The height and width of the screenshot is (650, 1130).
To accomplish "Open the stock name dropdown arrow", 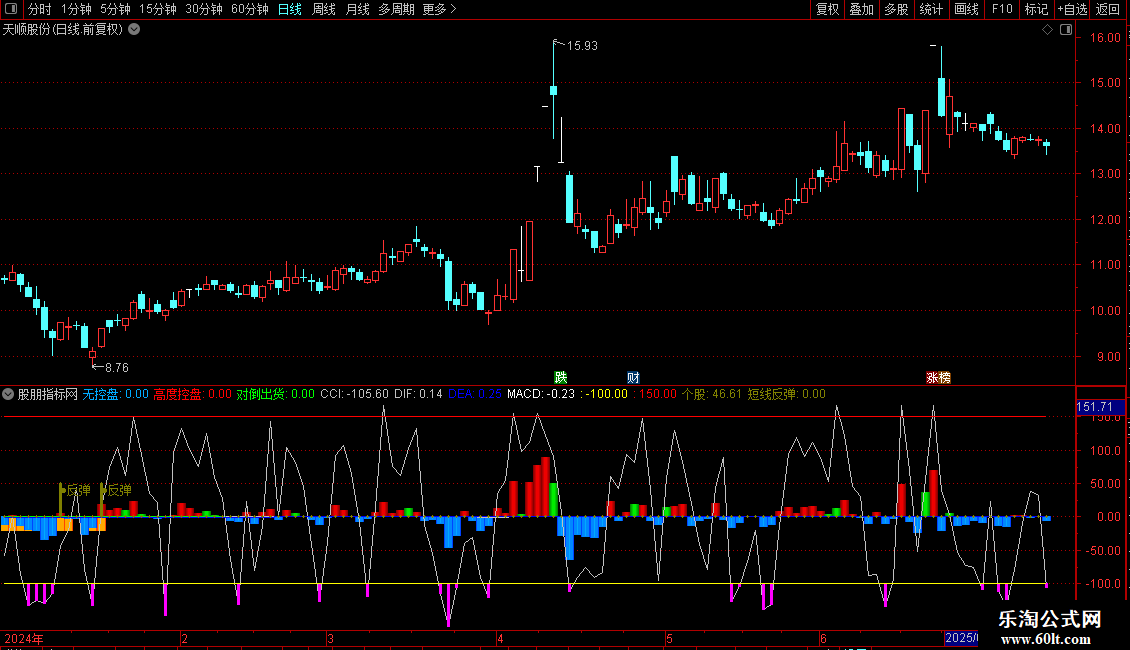I will [134, 30].
